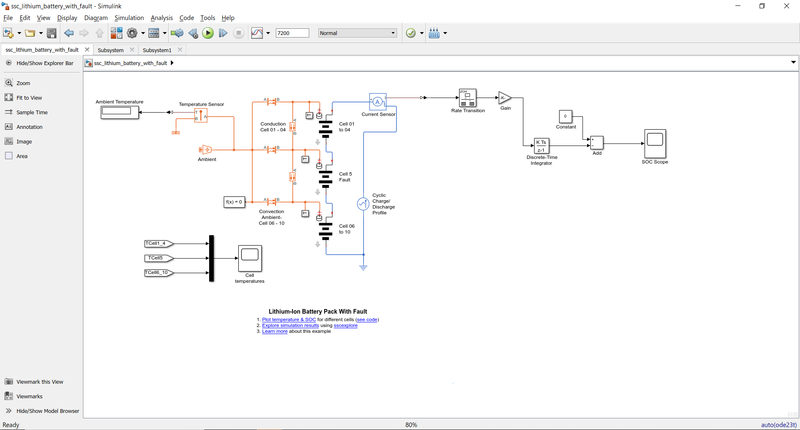Select the Current Sensor block
This screenshot has width=800, height=430.
click(x=378, y=102)
